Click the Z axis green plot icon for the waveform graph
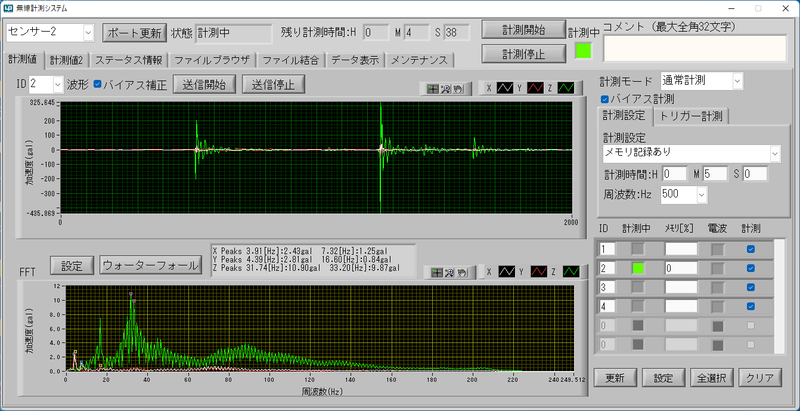The image size is (800, 411). click(x=566, y=88)
